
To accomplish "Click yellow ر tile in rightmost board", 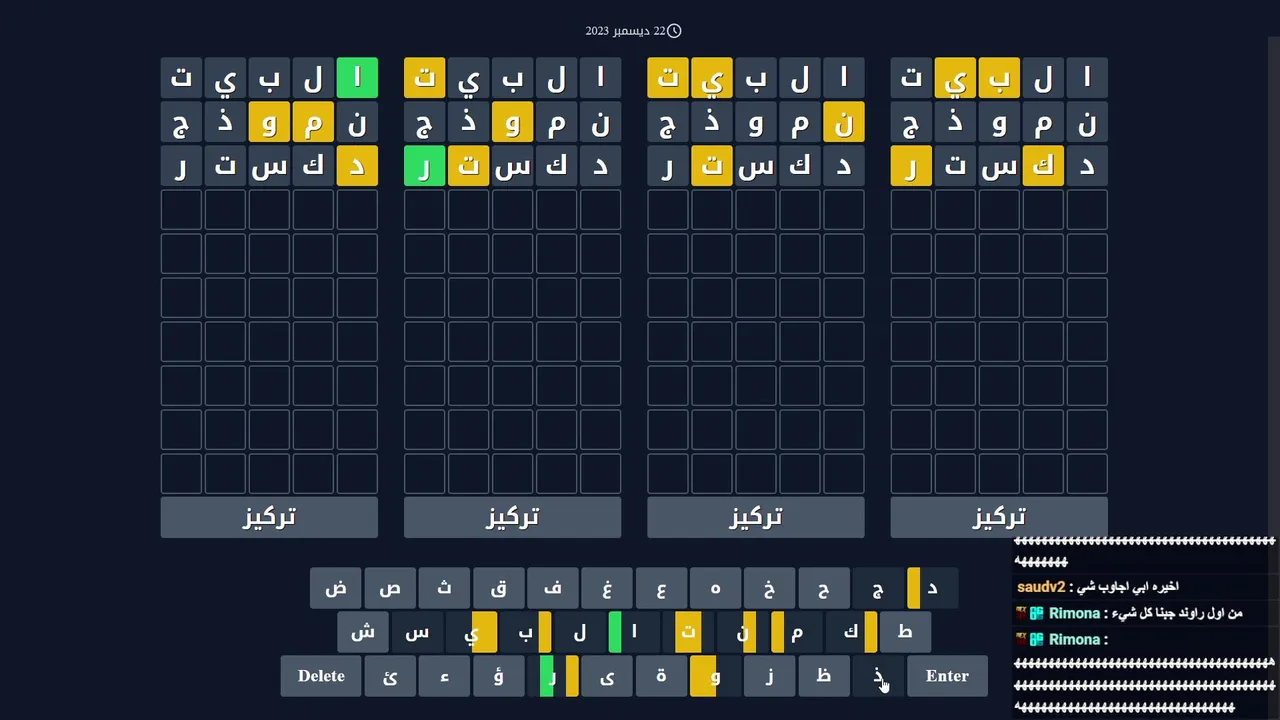I will 911,166.
